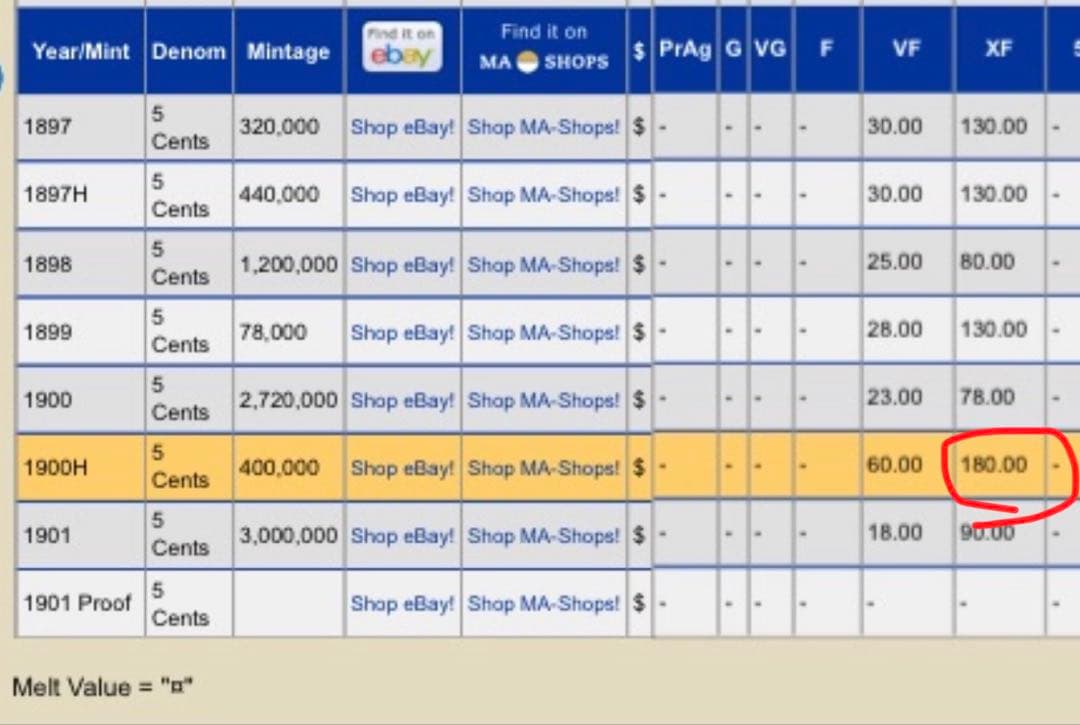1080x725 pixels.
Task: Select the VF grade column header
Action: [x=906, y=48]
